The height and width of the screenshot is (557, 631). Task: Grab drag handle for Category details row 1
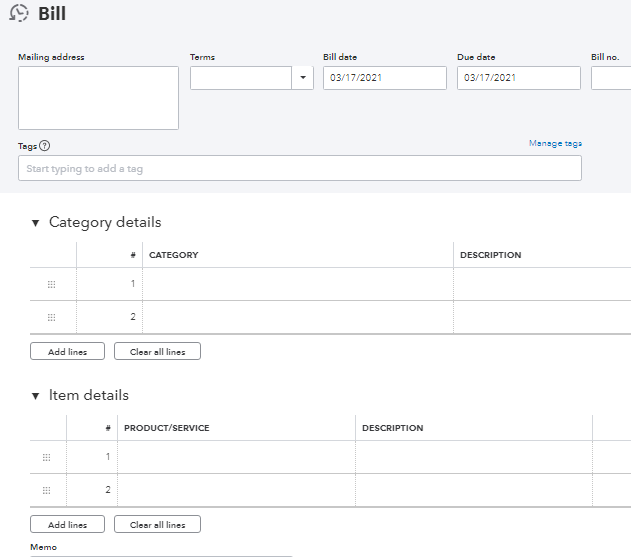pos(51,284)
